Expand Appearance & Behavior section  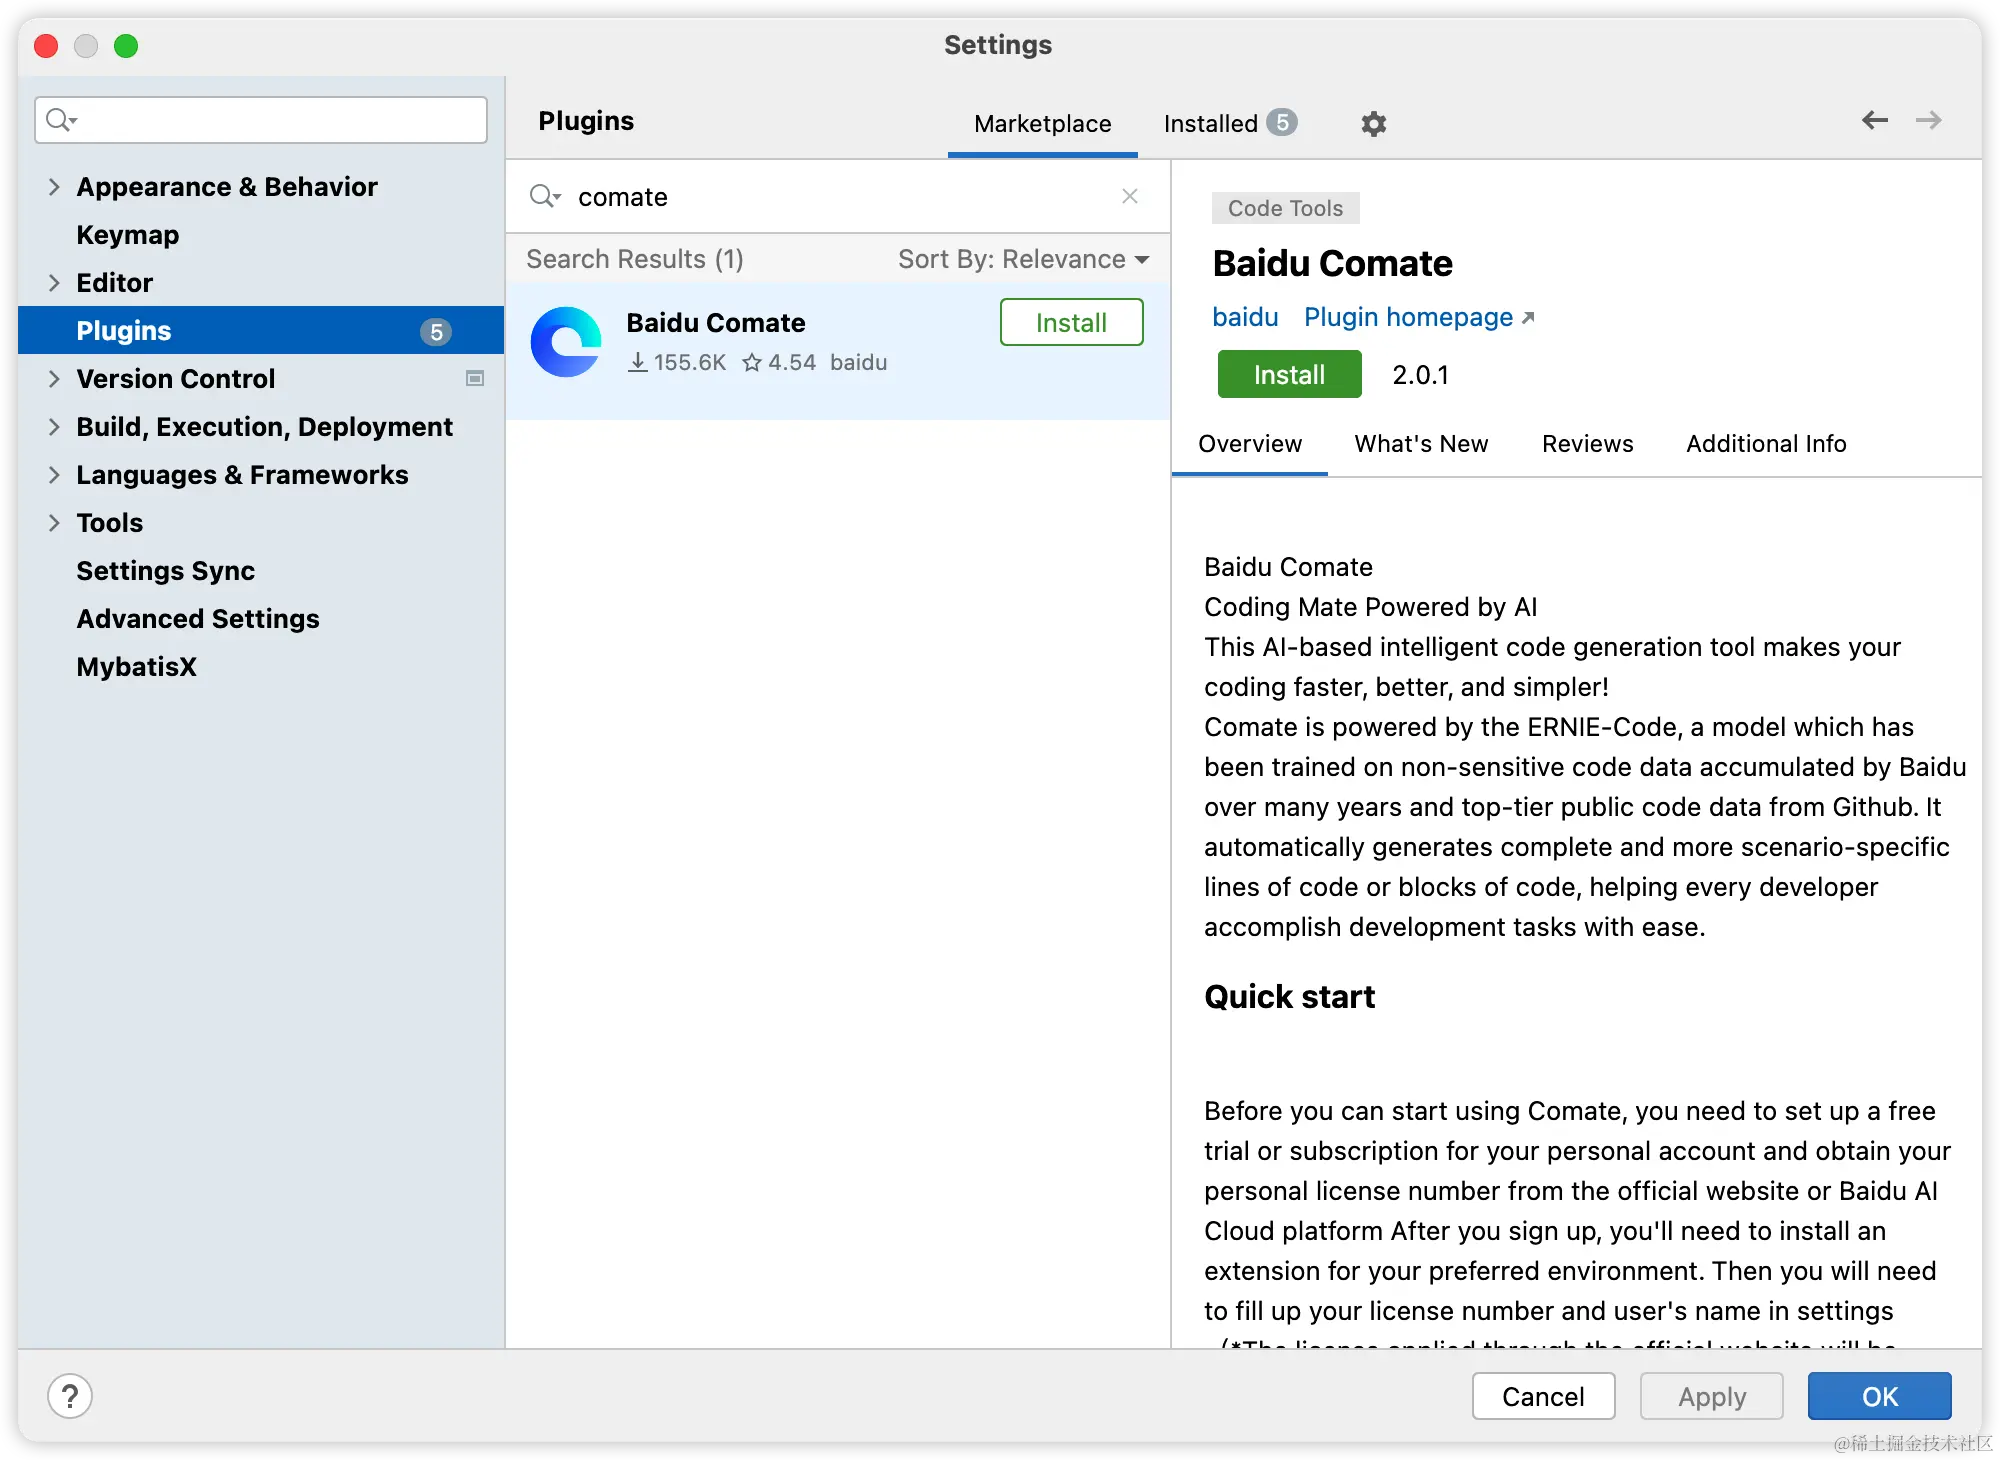pyautogui.click(x=54, y=187)
